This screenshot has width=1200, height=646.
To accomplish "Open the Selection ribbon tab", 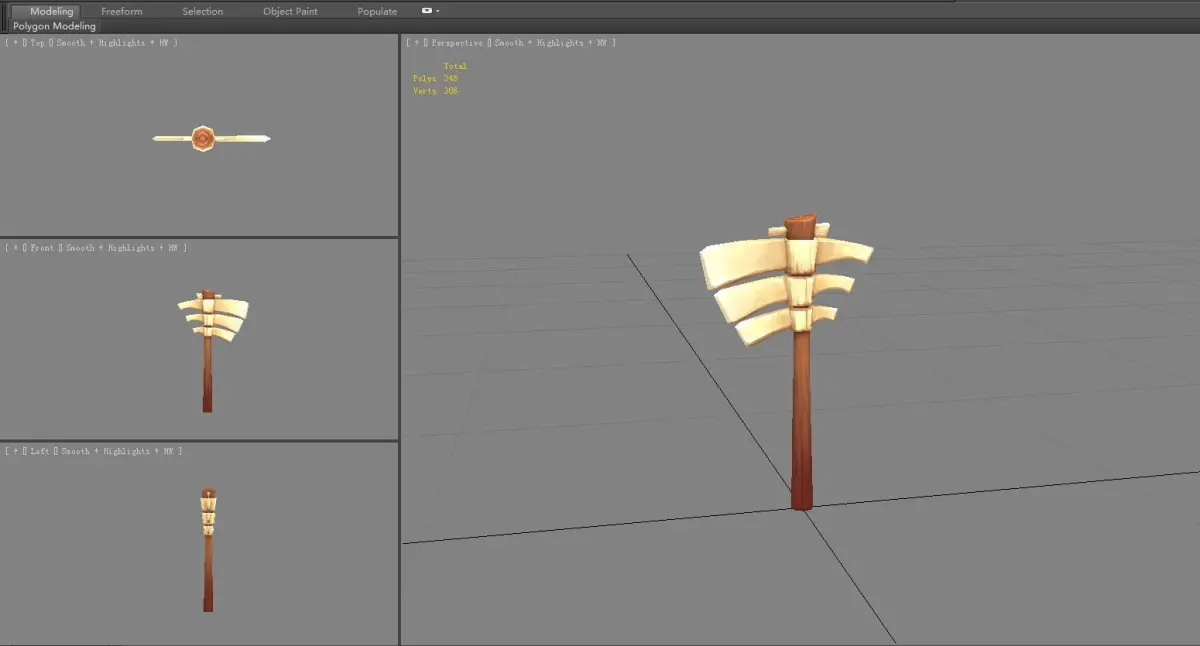I will coord(203,11).
